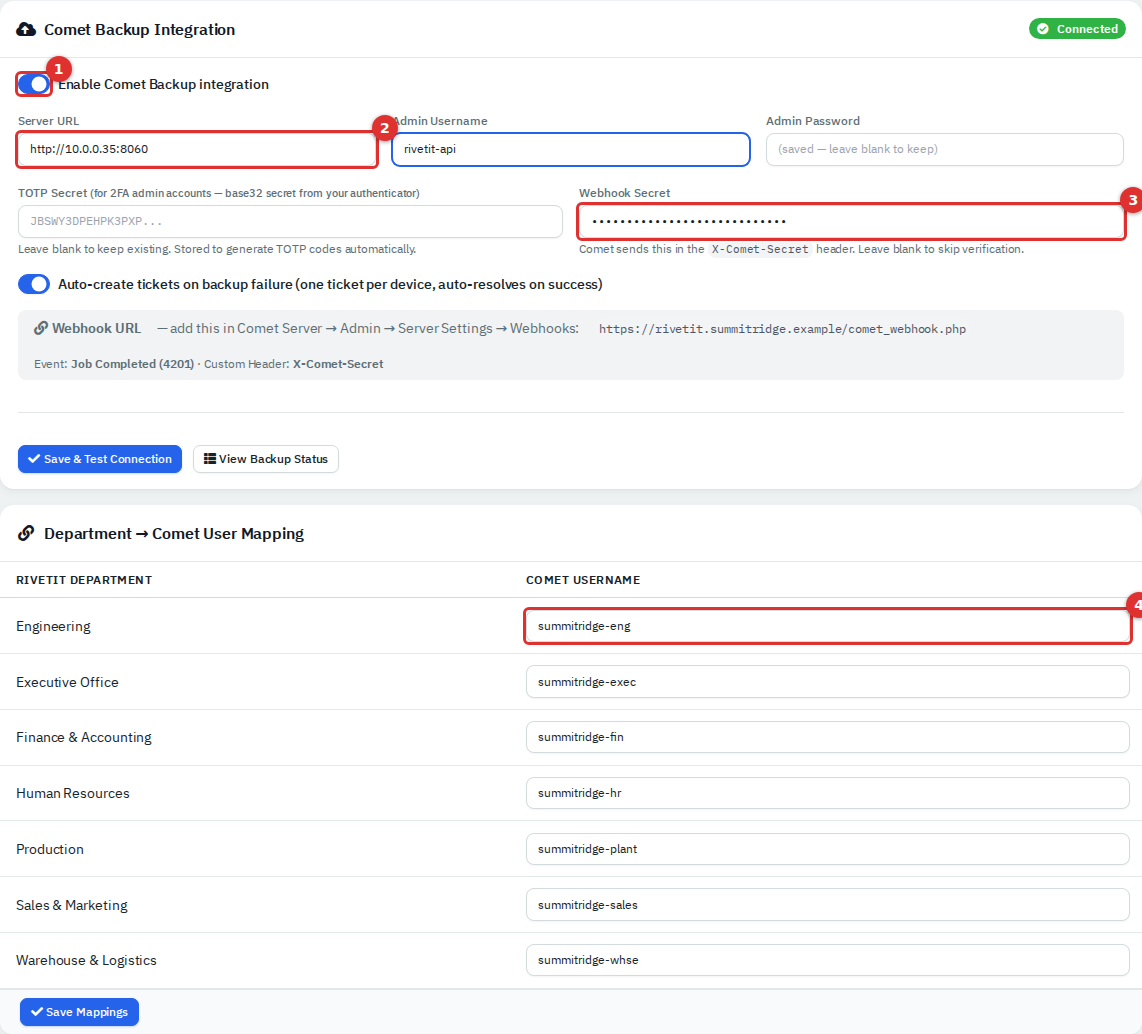Click the Leave blank to keep existing hint text
The width and height of the screenshot is (1142, 1034).
(217, 249)
